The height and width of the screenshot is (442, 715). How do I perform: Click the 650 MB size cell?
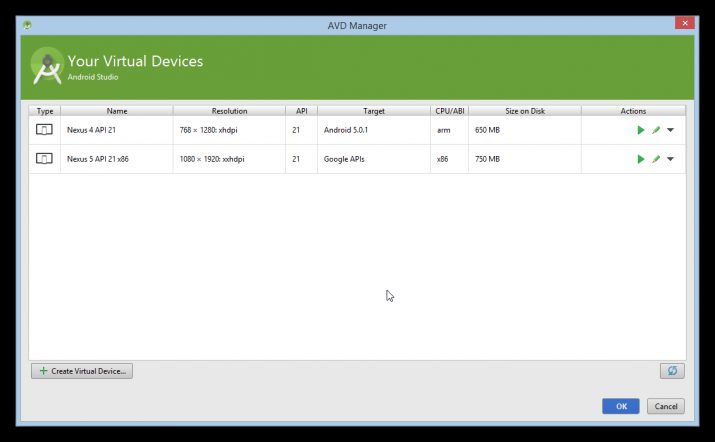[525, 130]
